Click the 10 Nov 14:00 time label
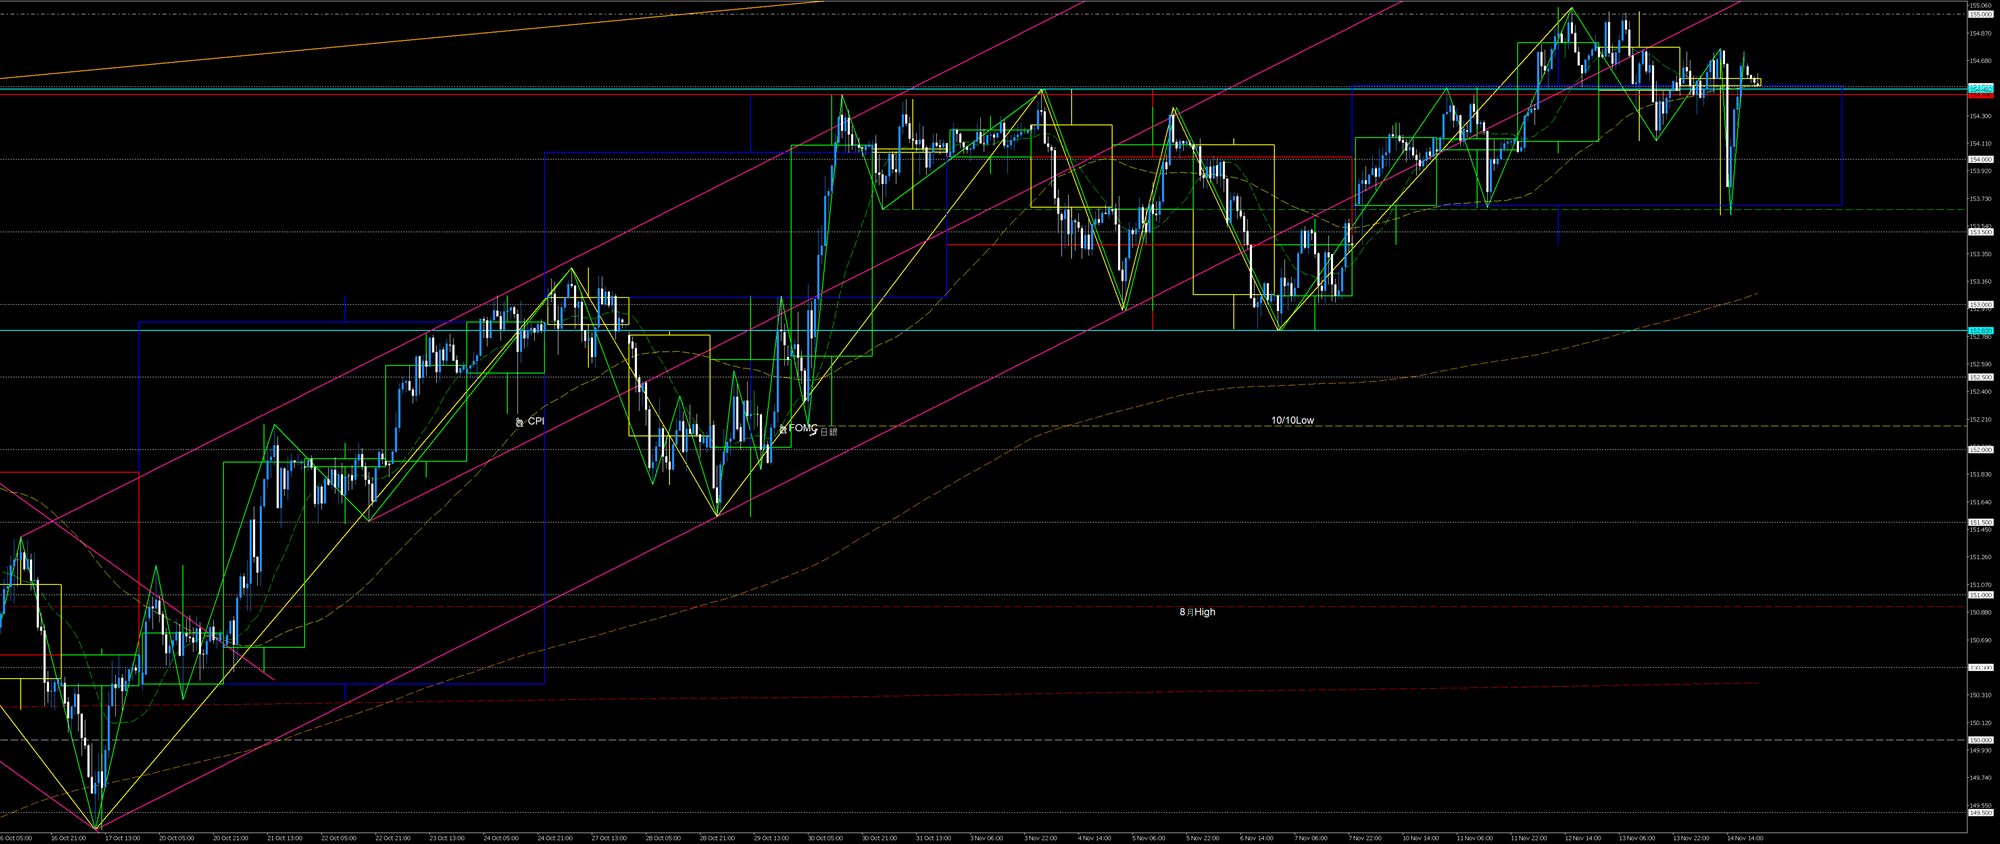 pyautogui.click(x=1419, y=838)
